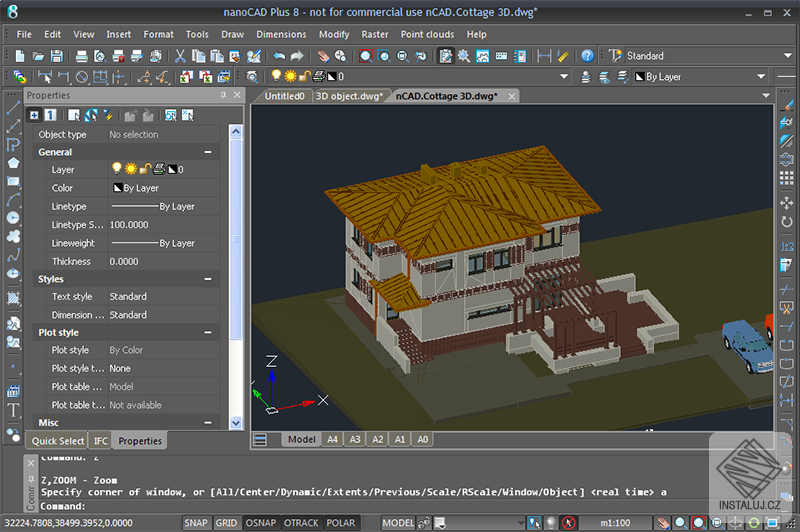Open the Standard text style dropdown
The image size is (800, 532).
point(788,56)
